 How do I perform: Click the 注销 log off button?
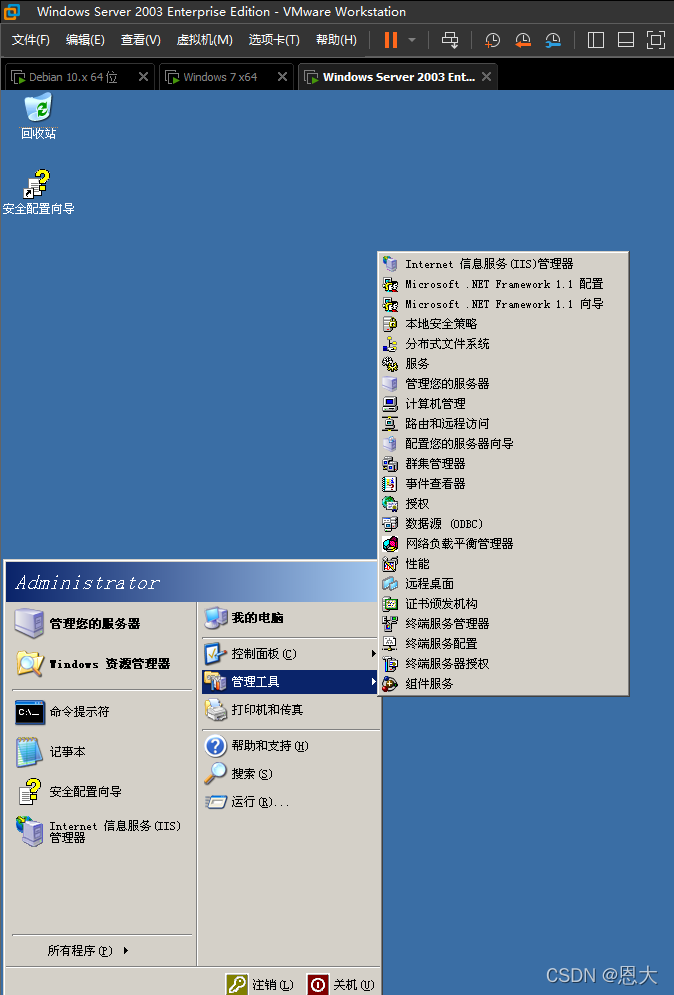(x=261, y=984)
